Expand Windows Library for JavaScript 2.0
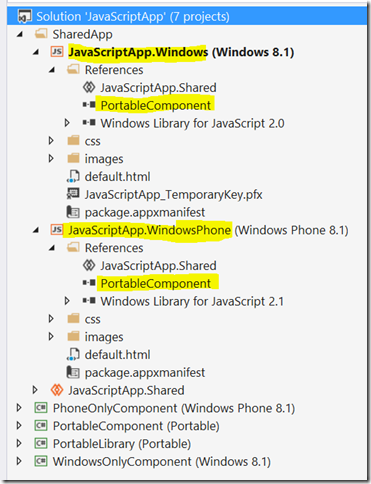This screenshot has width=371, height=484. pyautogui.click(x=67, y=123)
